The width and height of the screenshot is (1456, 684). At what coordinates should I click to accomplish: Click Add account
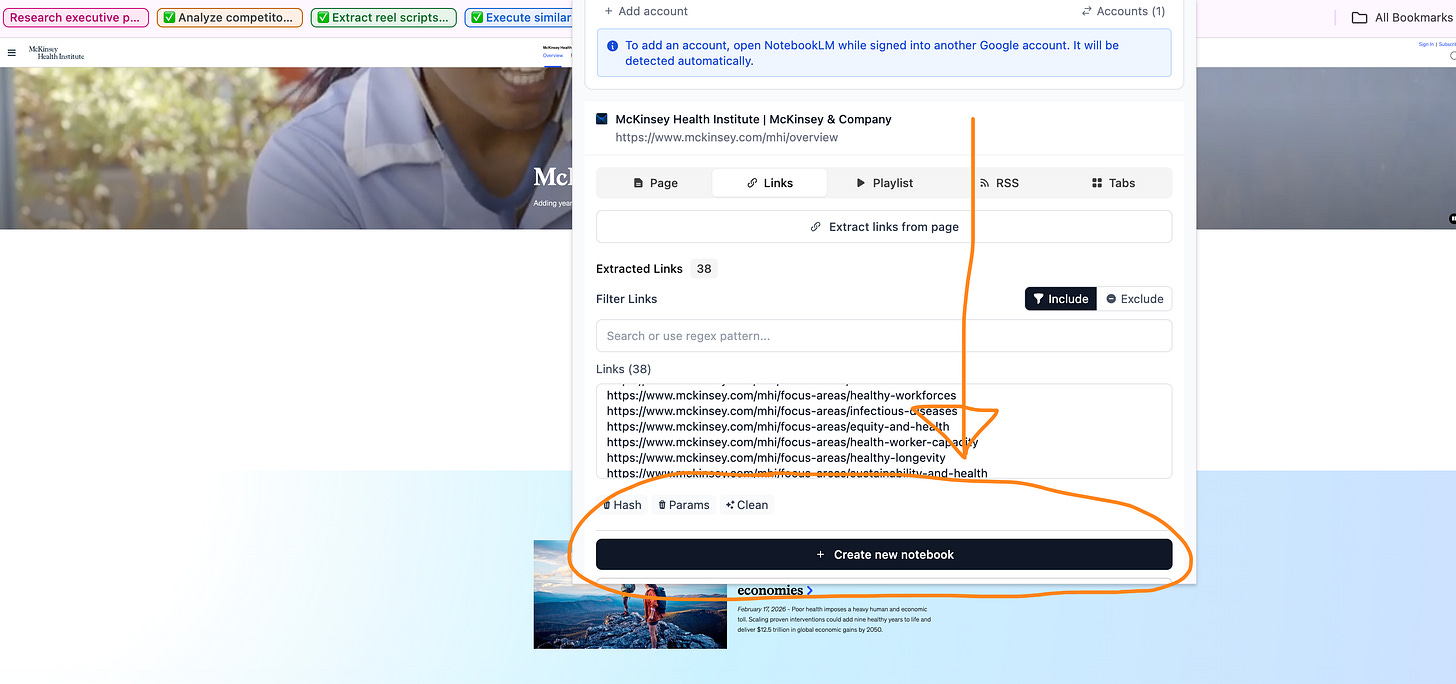tap(646, 11)
